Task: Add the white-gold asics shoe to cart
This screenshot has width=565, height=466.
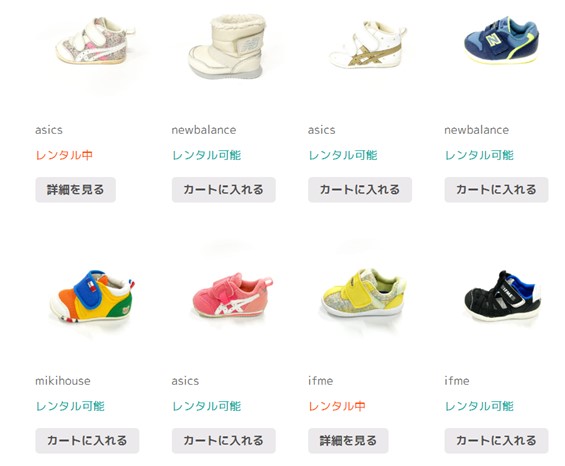Action: (360, 190)
